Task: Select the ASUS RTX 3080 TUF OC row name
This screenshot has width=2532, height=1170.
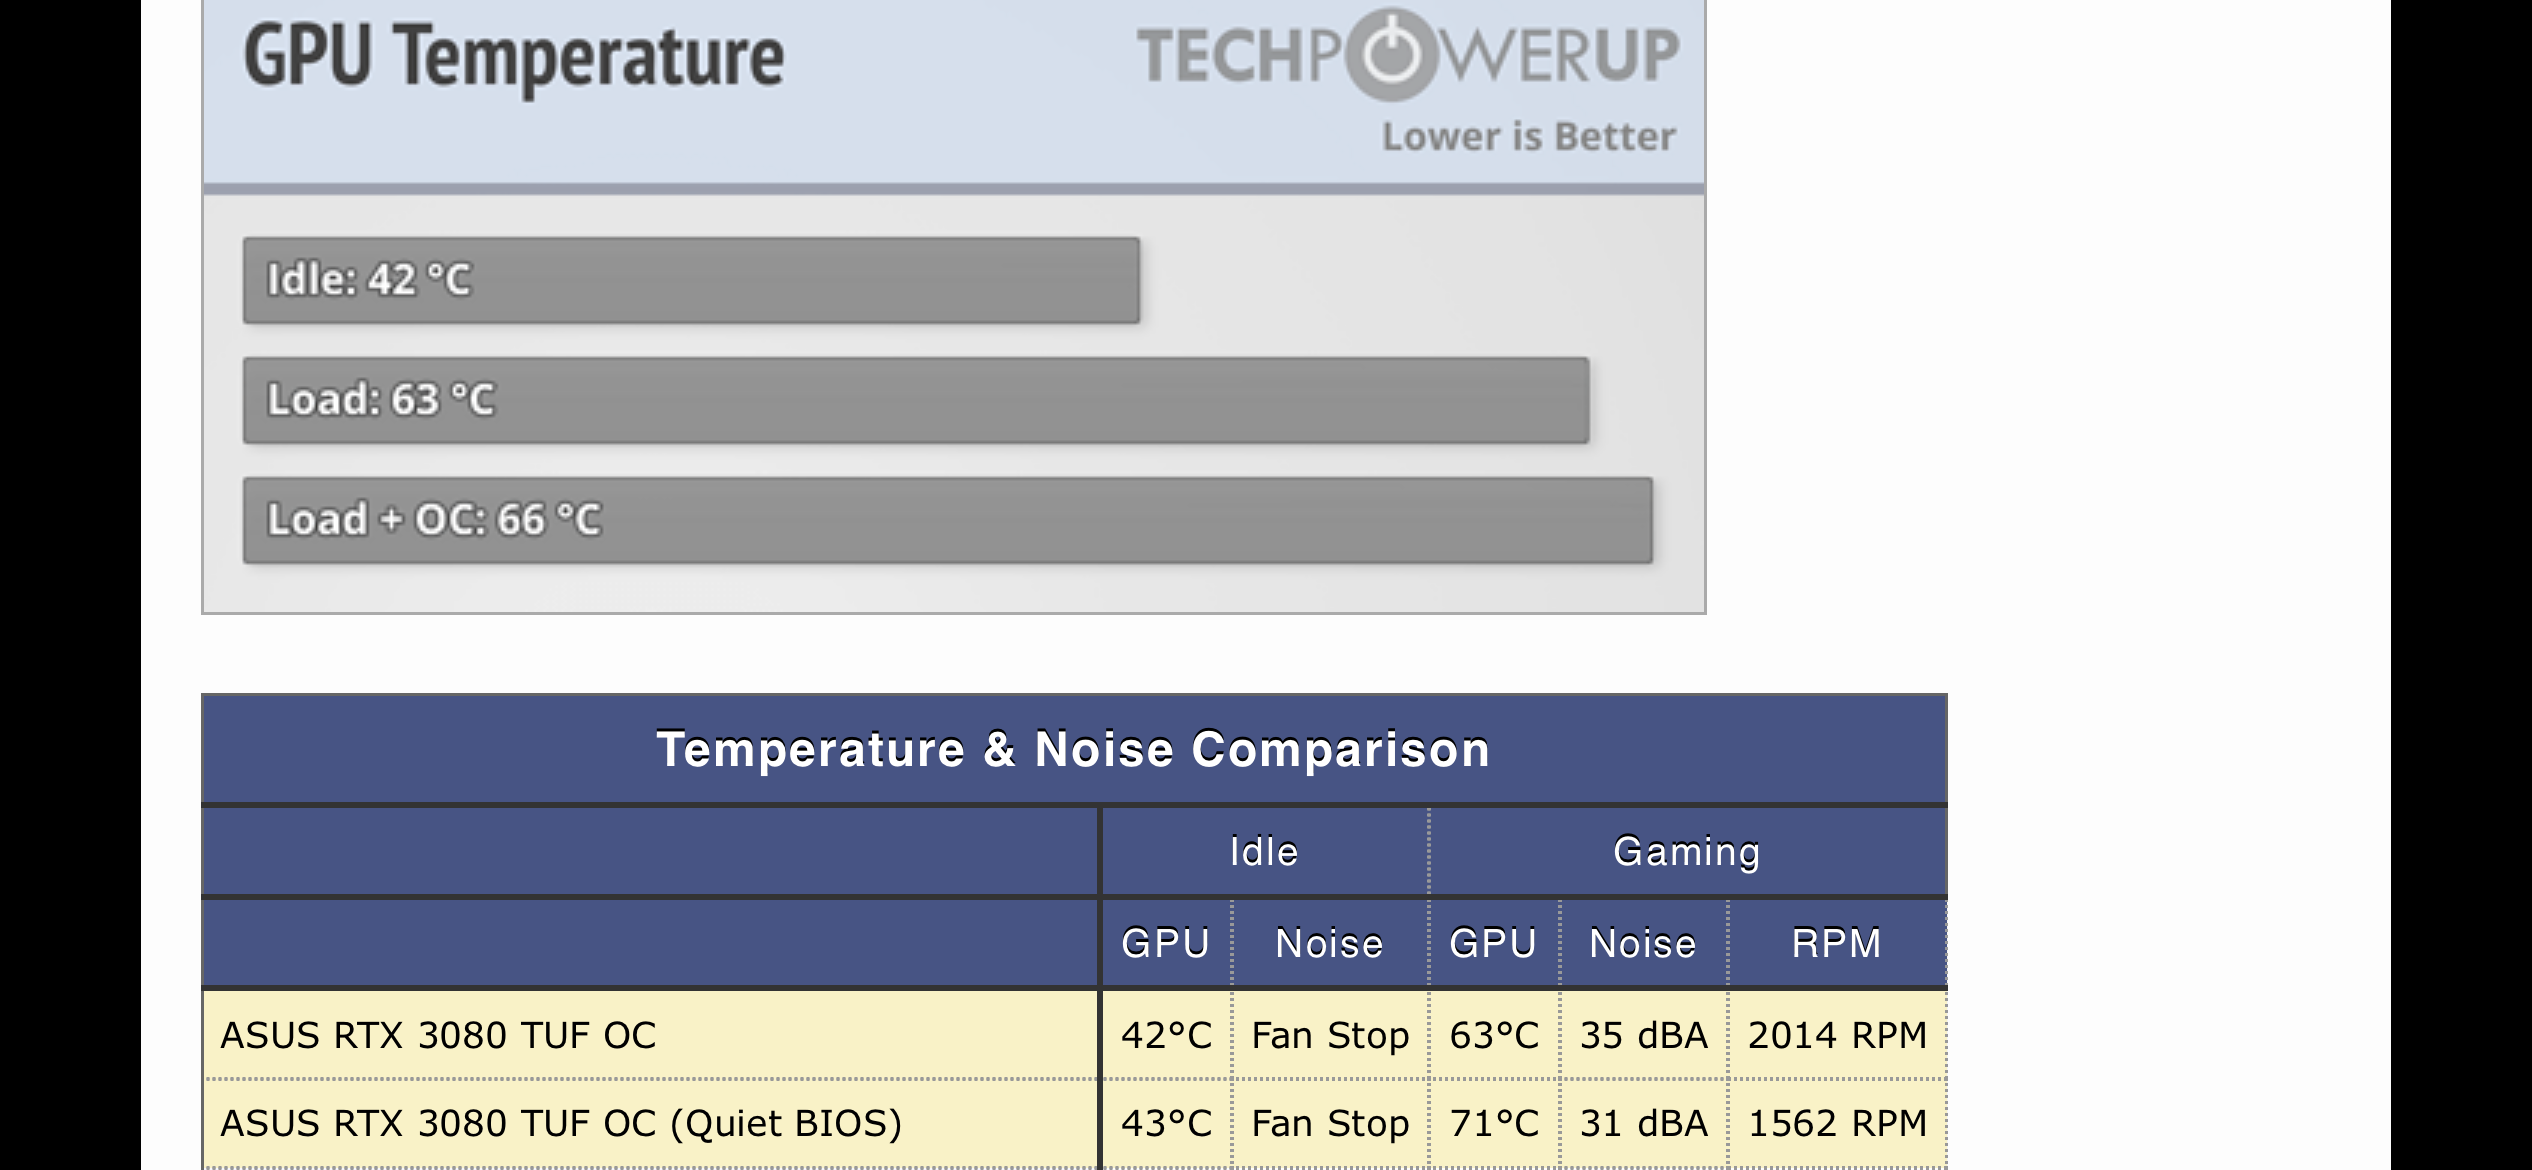Action: pos(438,1035)
